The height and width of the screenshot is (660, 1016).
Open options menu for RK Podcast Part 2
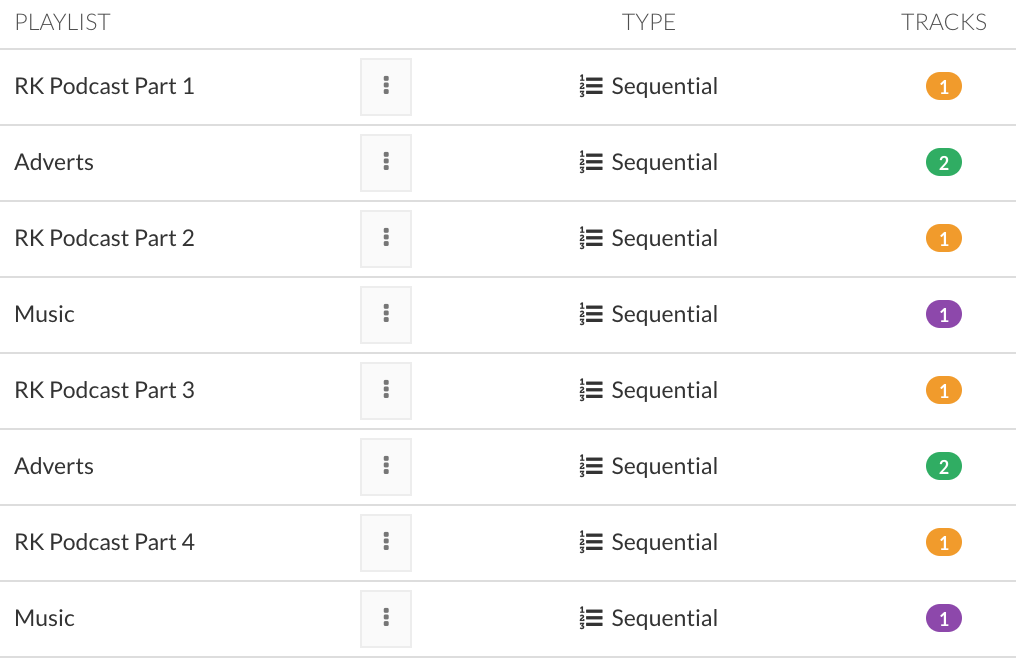[x=386, y=239]
